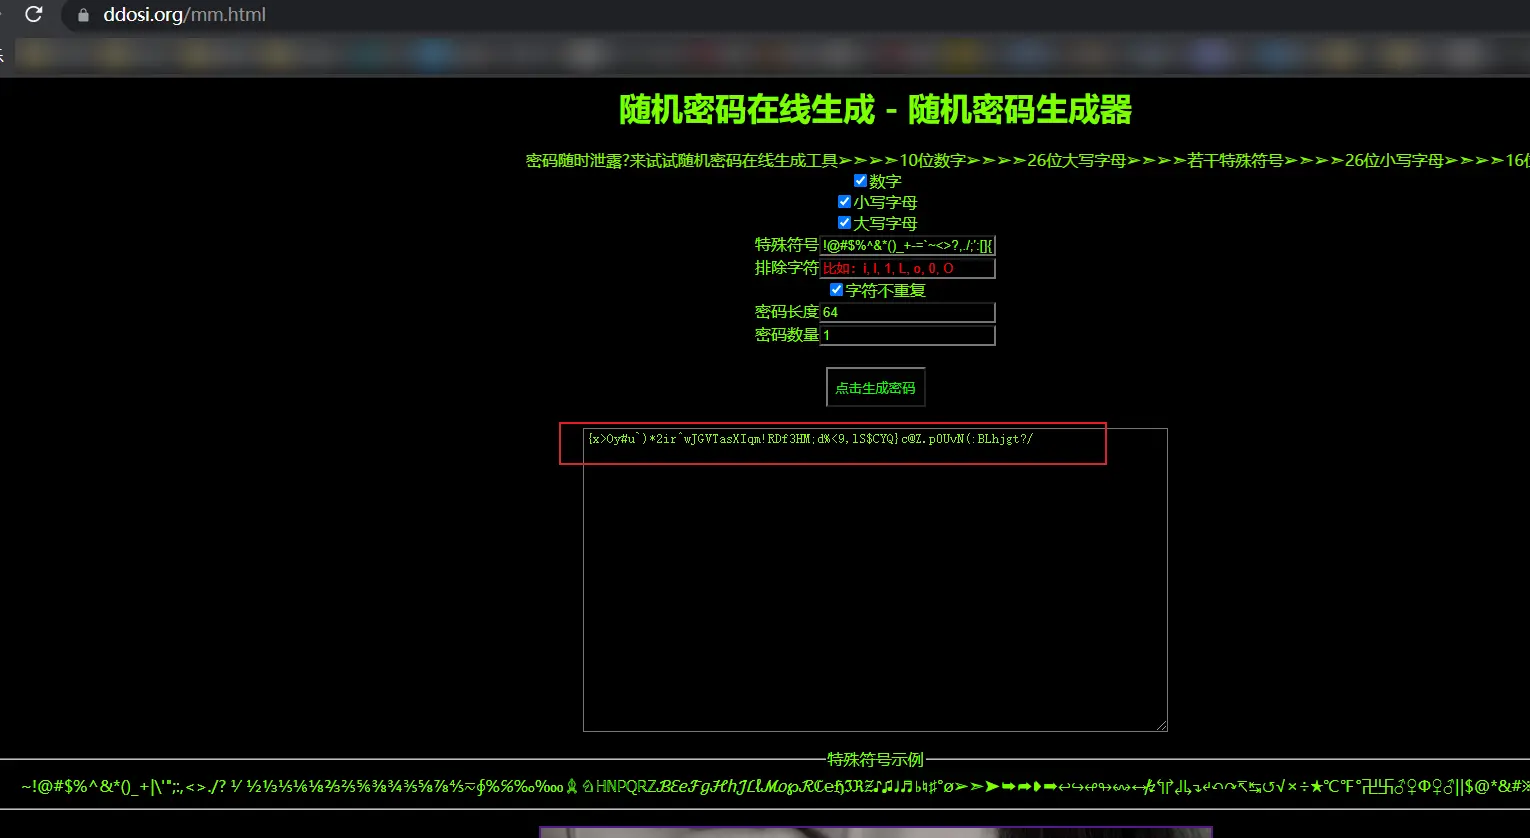Click the 排除字符 label
The image size is (1530, 838).
(787, 268)
